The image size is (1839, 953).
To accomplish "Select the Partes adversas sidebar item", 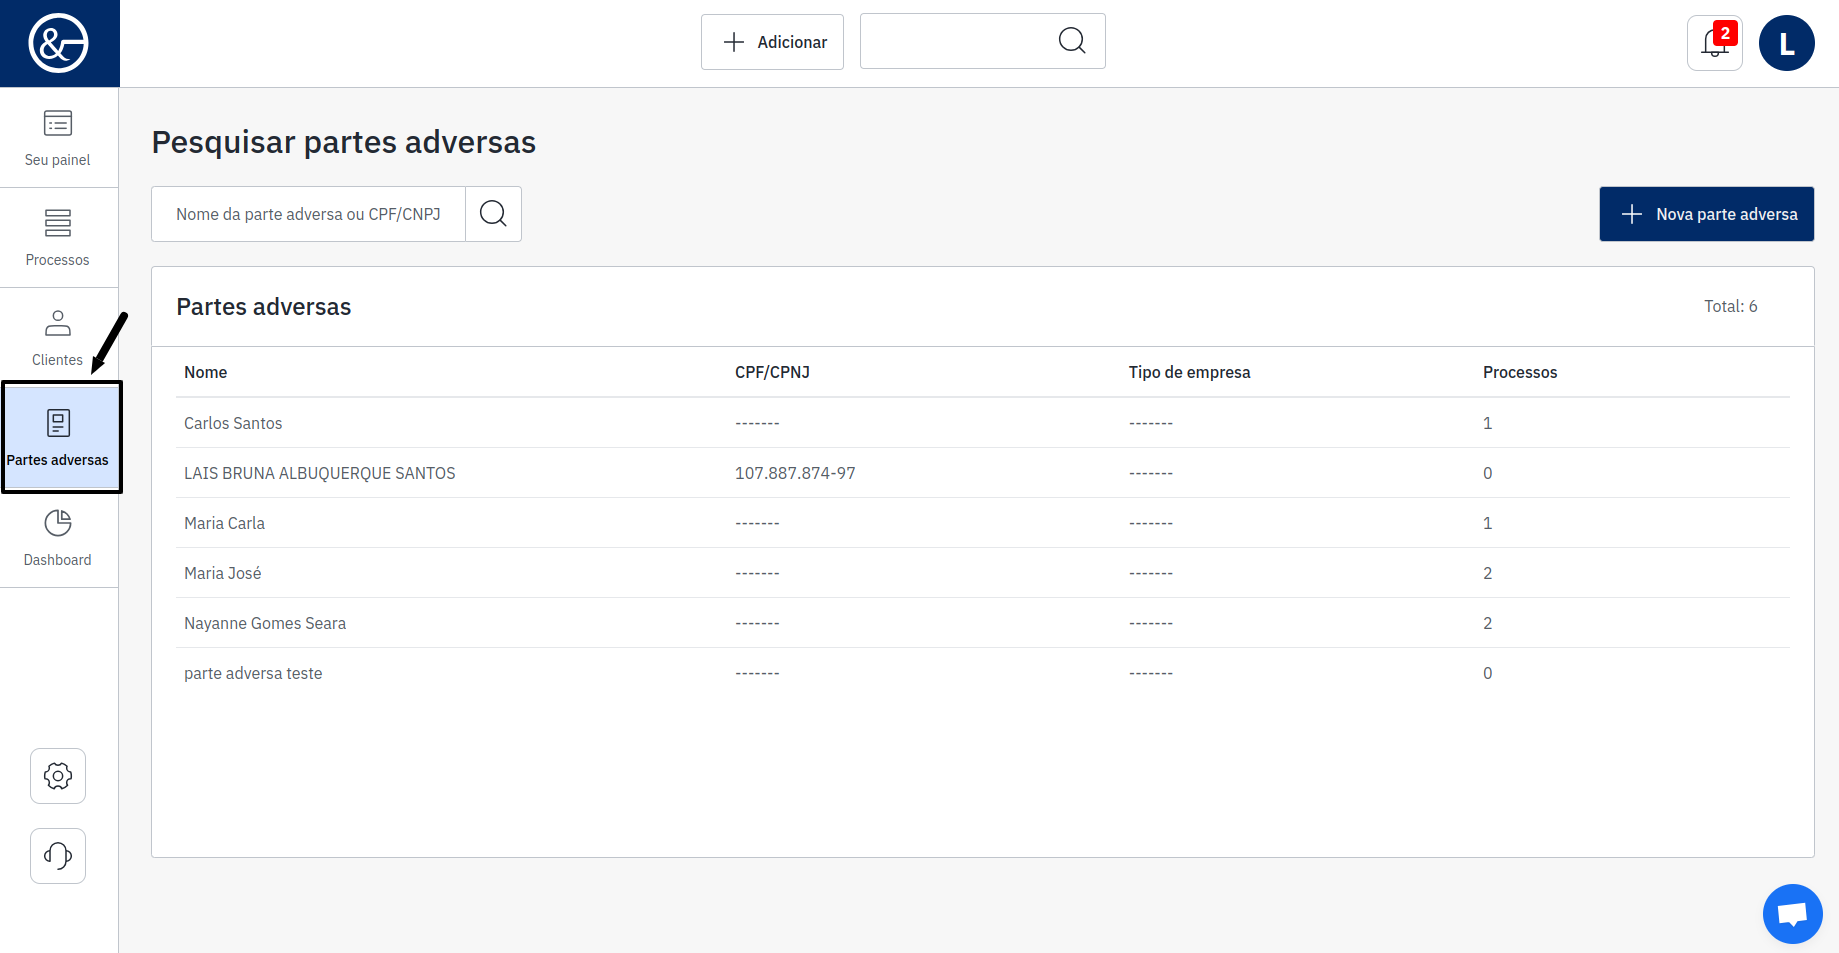I will [58, 438].
